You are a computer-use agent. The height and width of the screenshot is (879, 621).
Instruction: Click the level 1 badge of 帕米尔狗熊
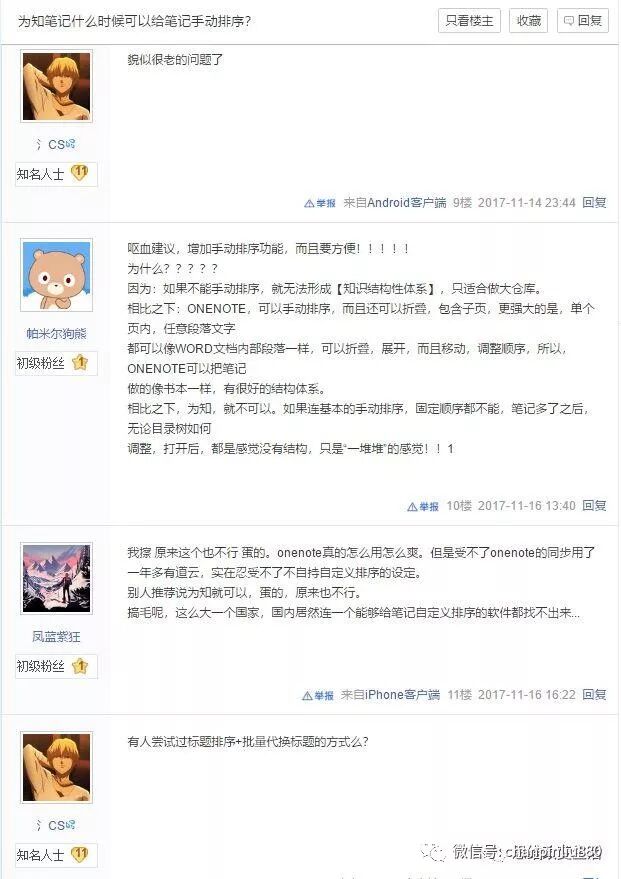pyautogui.click(x=80, y=363)
